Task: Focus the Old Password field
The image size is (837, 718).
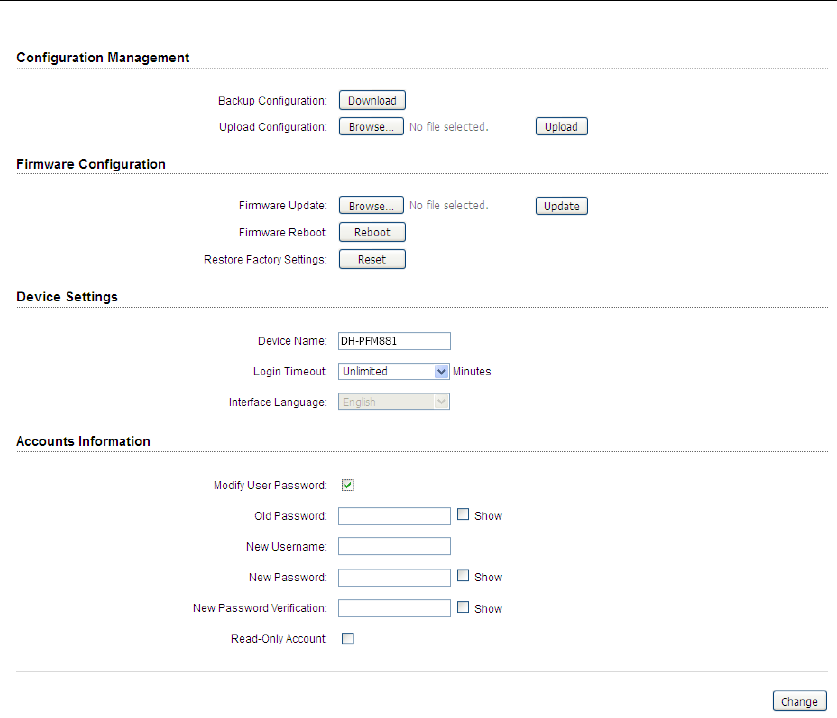Action: (x=394, y=516)
